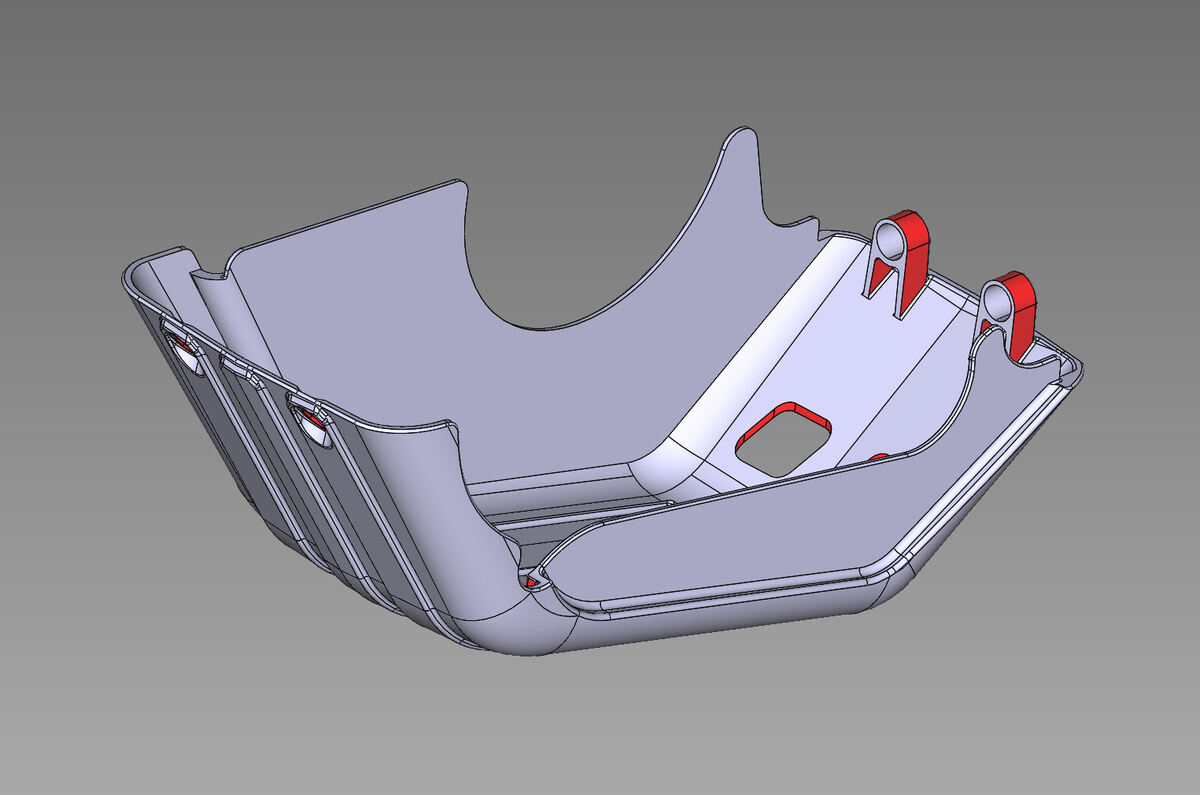Image resolution: width=1200 pixels, height=795 pixels.
Task: Select the small red slot beside the square cutout
Action: [x=879, y=457]
